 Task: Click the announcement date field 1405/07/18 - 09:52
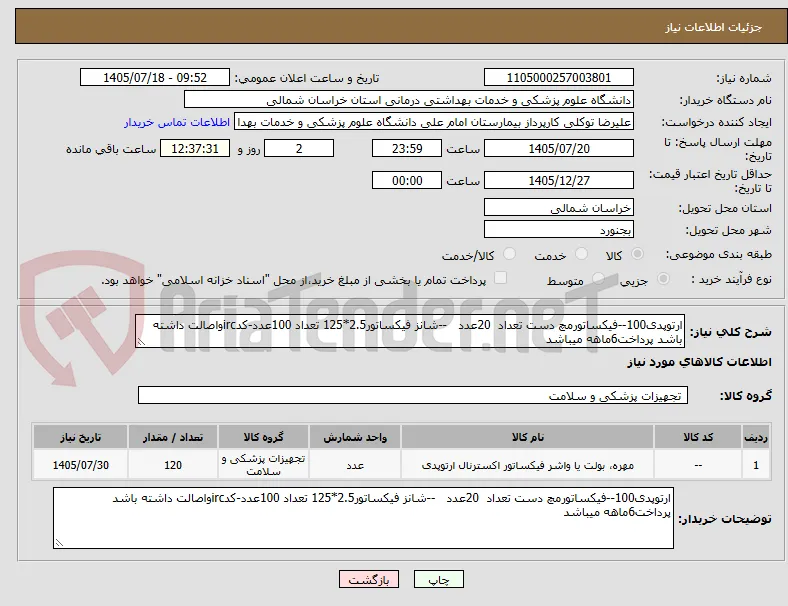click(155, 77)
